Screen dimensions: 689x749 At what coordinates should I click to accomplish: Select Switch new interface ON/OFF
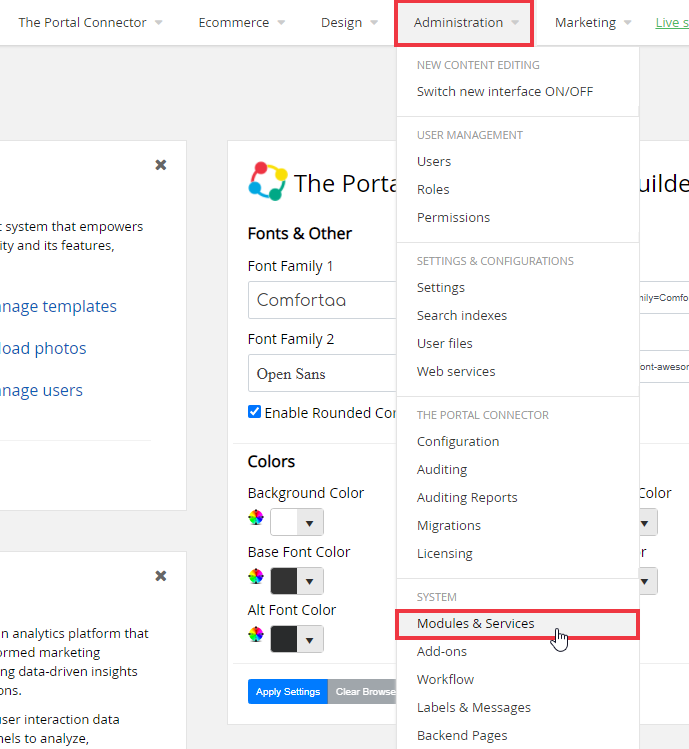505,91
